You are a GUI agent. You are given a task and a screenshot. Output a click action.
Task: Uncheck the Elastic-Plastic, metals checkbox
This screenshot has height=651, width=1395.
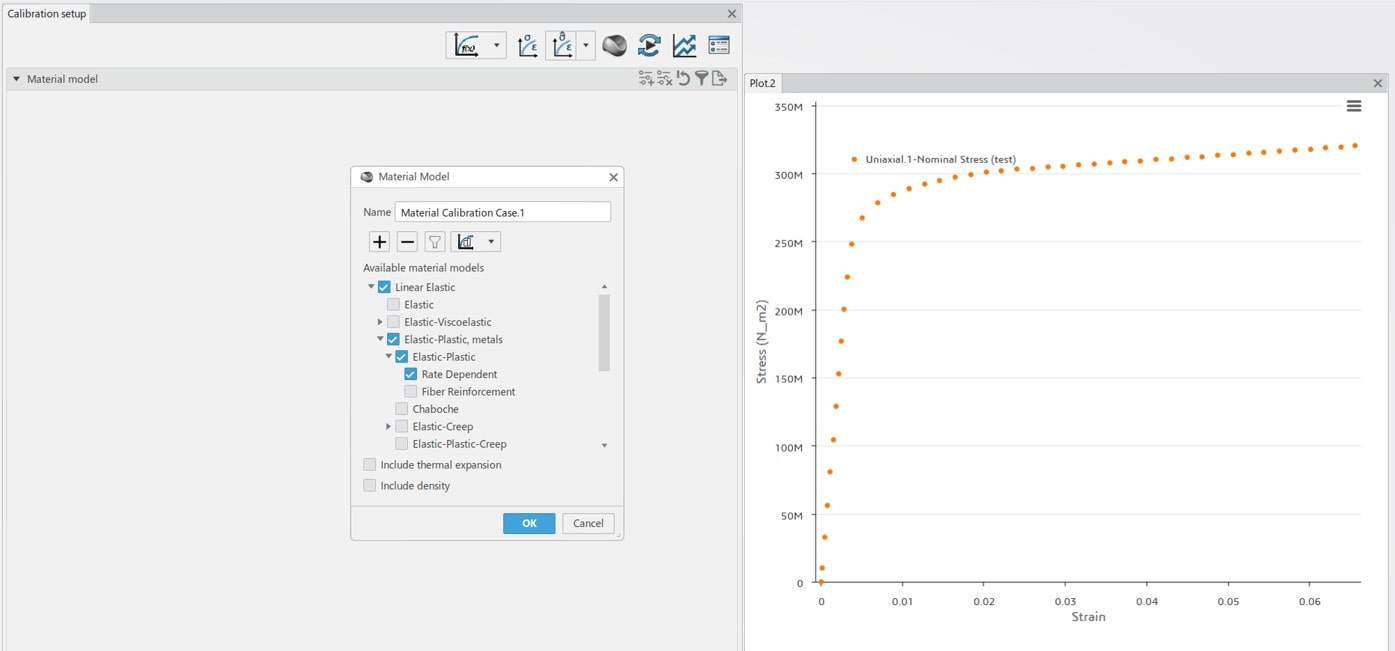click(393, 339)
